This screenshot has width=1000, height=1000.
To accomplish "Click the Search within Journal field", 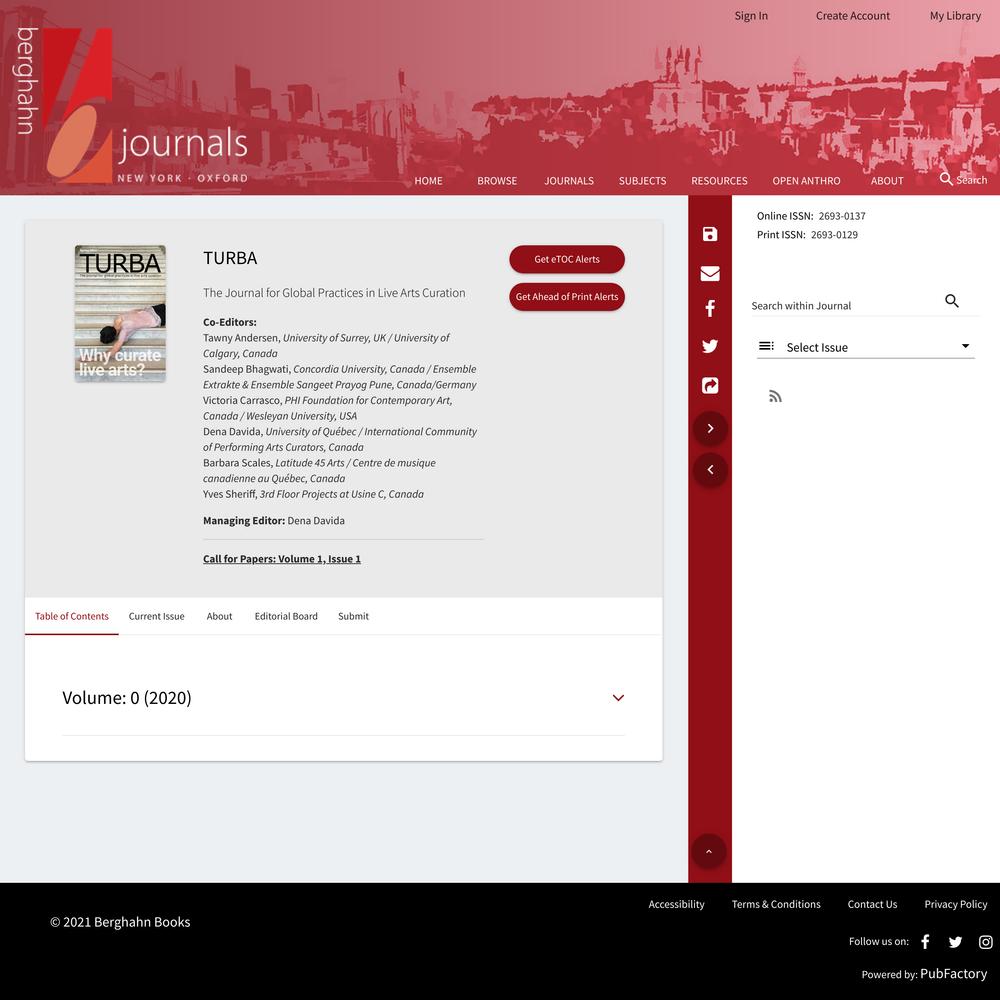I will click(845, 305).
